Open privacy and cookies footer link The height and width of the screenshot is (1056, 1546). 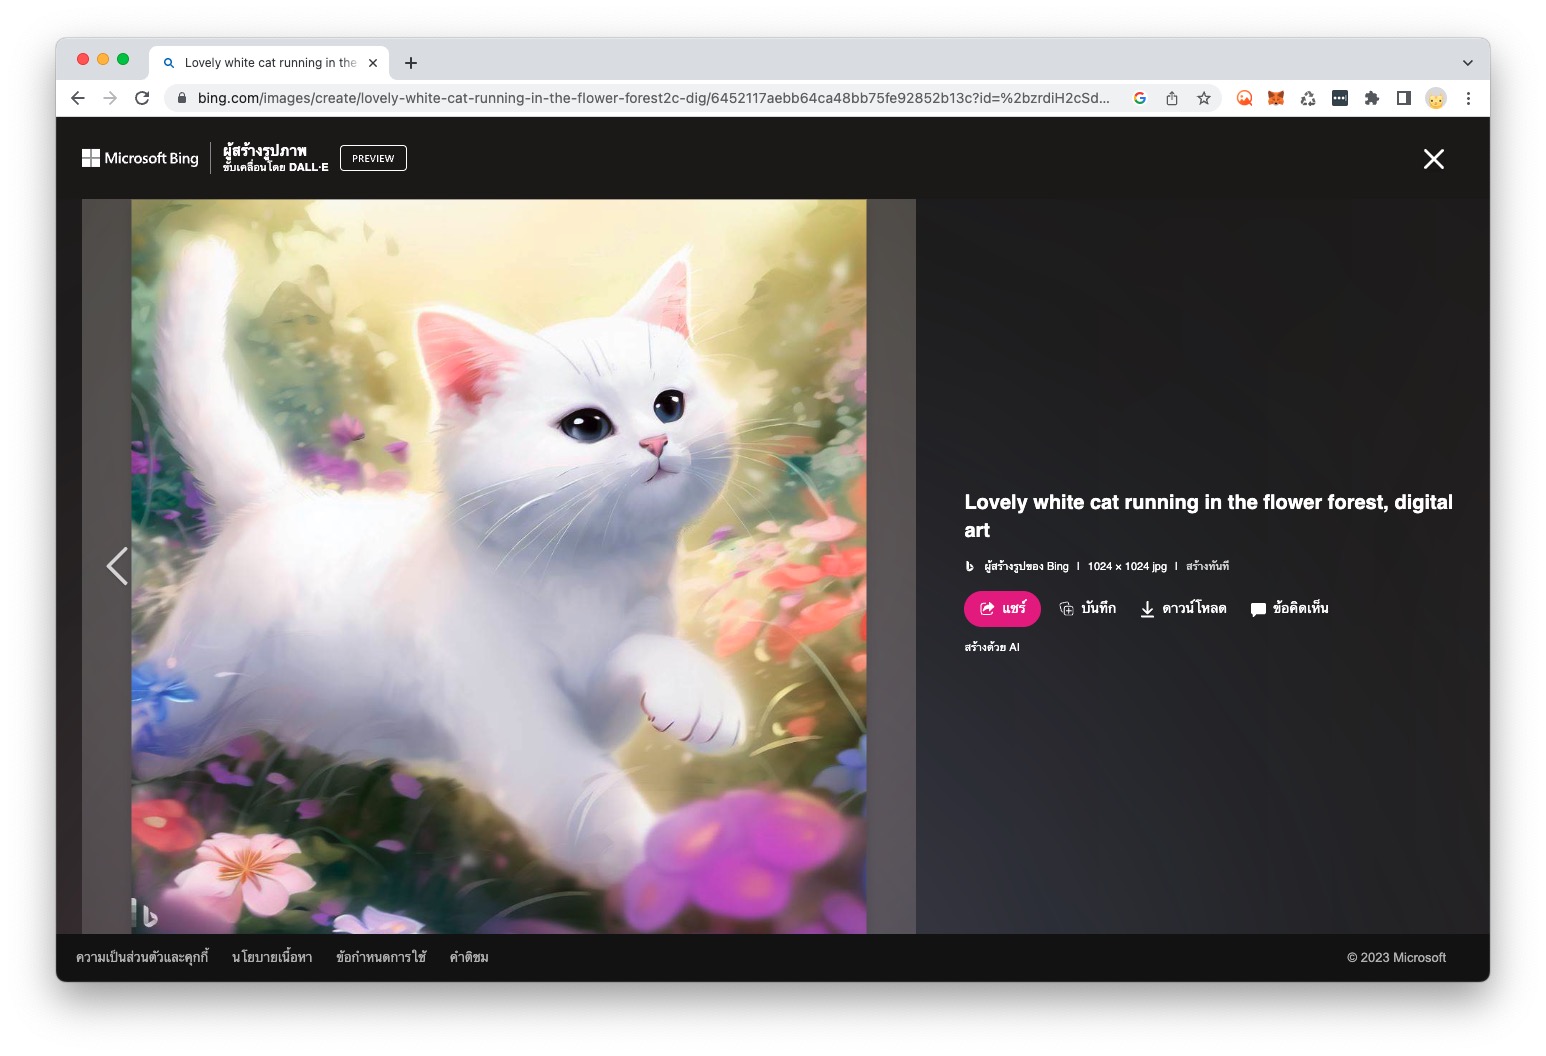point(142,957)
